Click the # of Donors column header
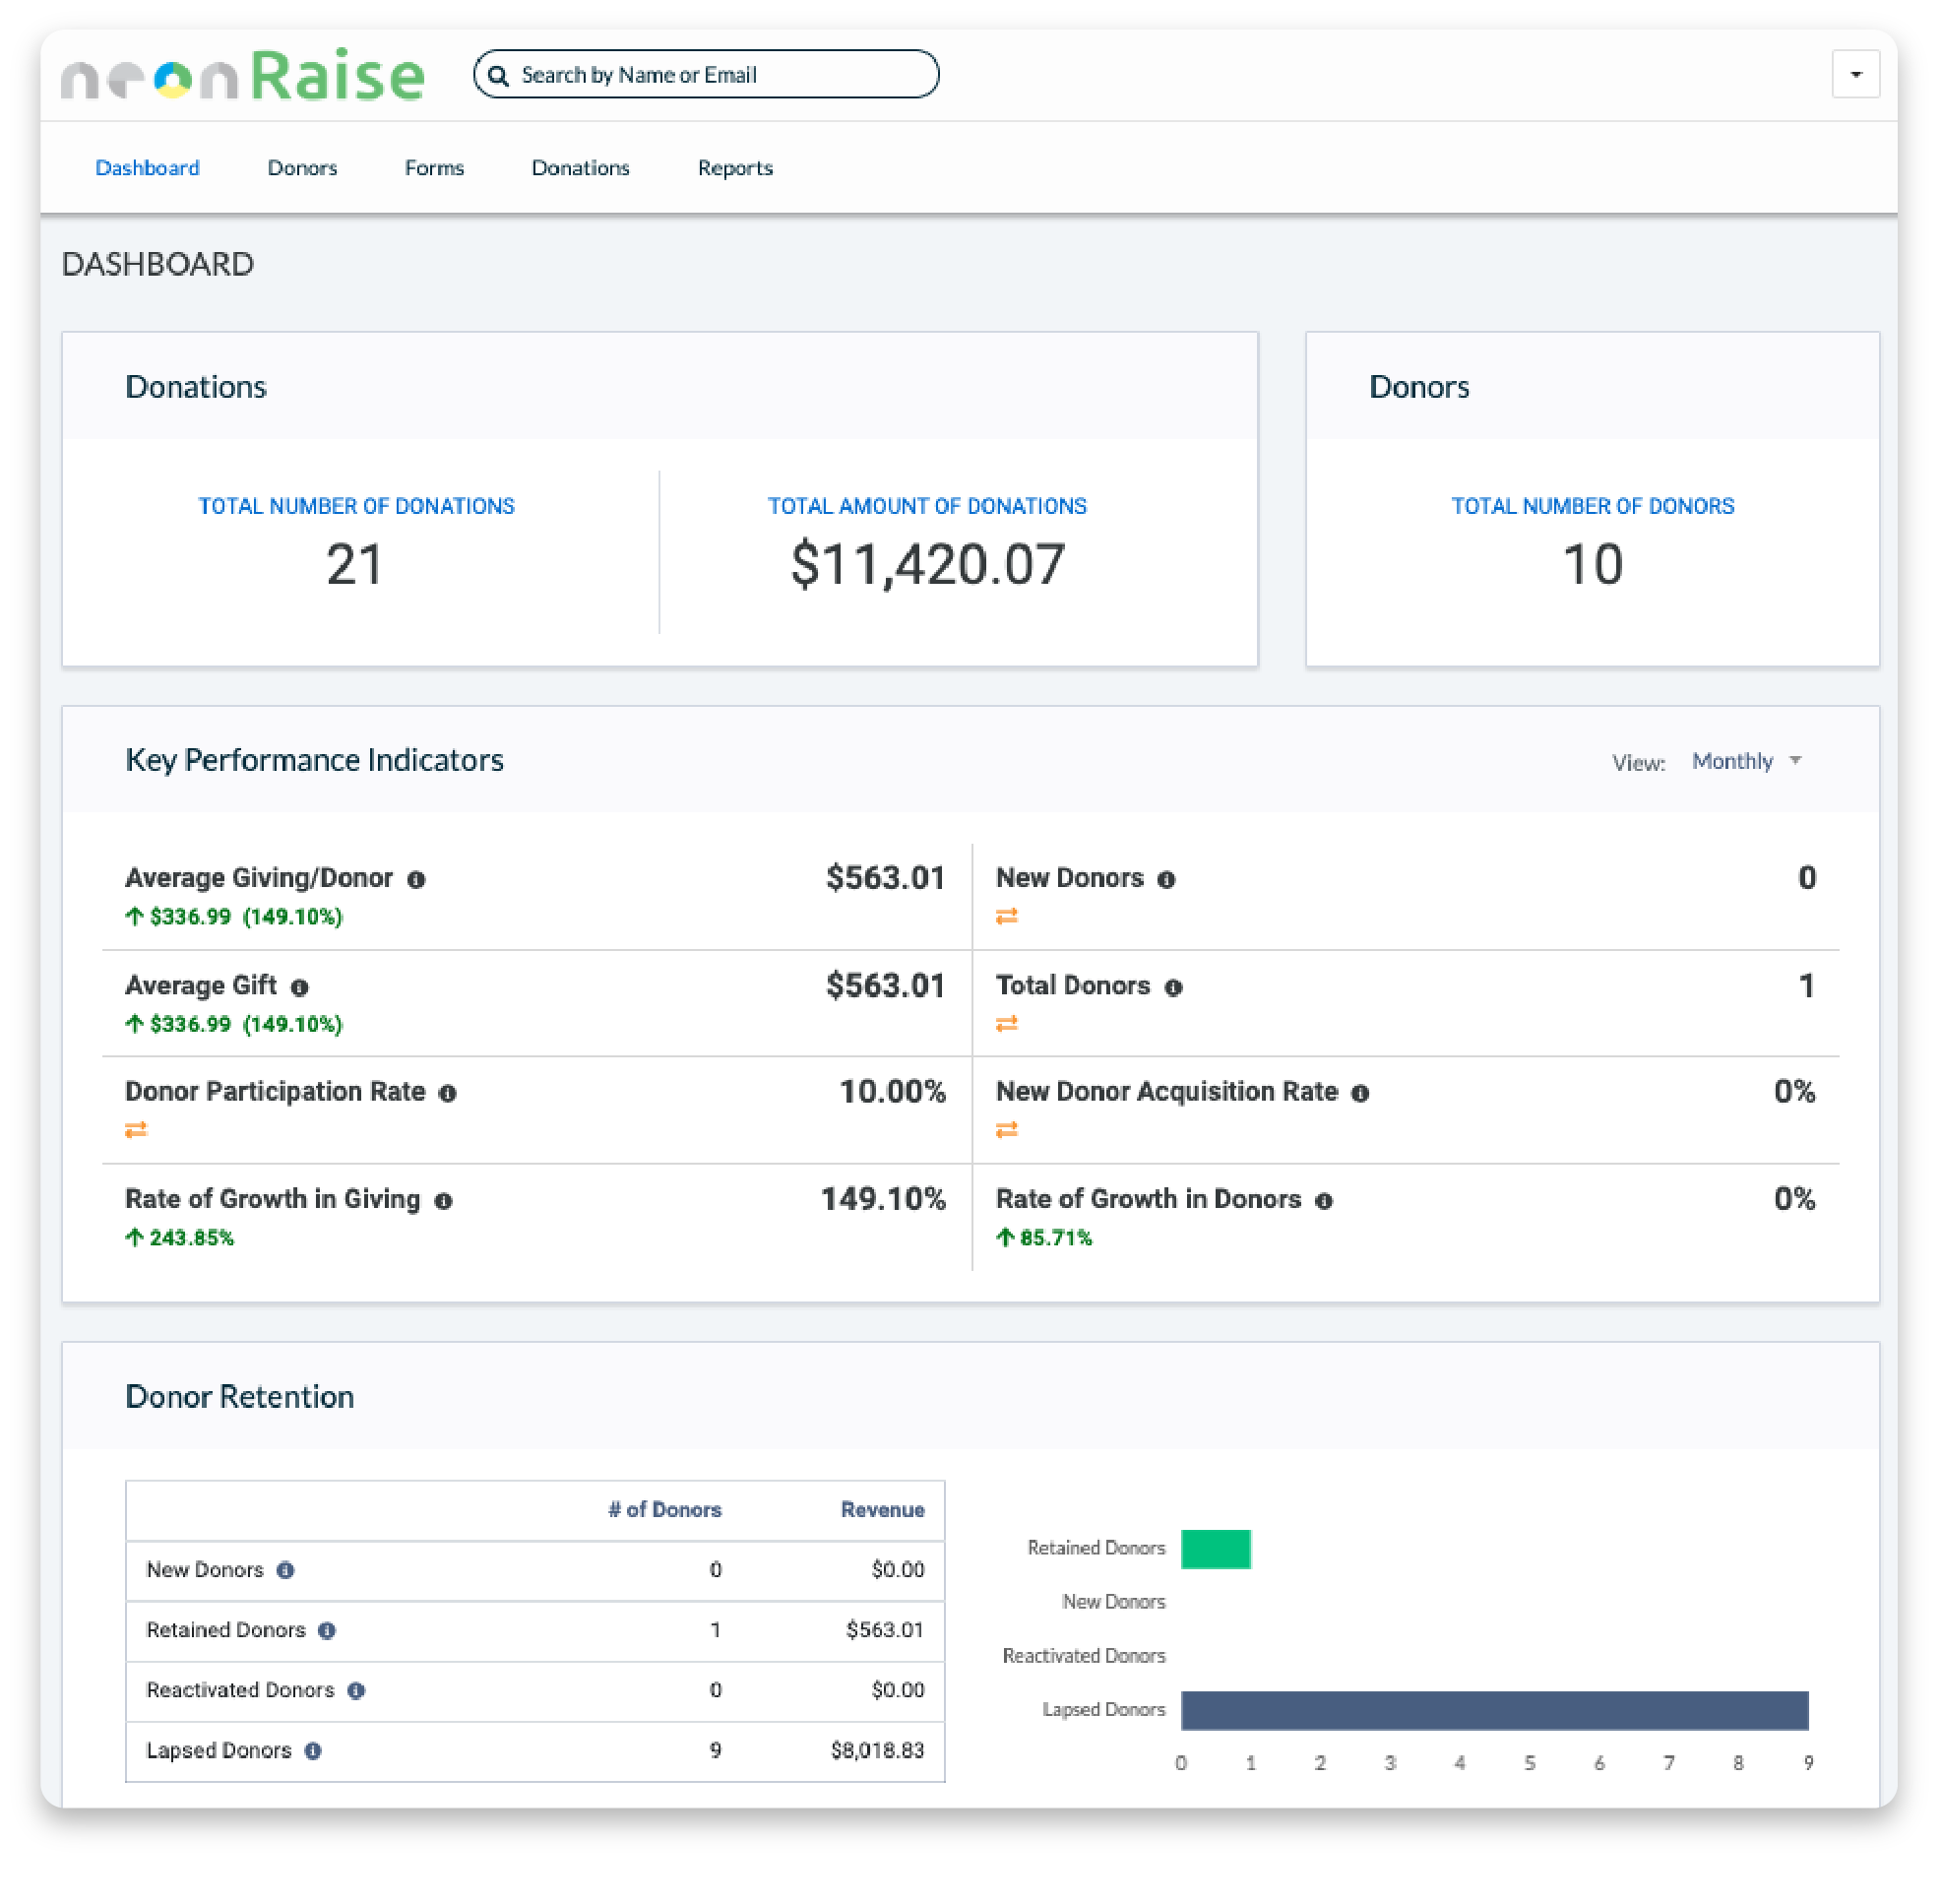The width and height of the screenshot is (1942, 1904). point(665,1510)
